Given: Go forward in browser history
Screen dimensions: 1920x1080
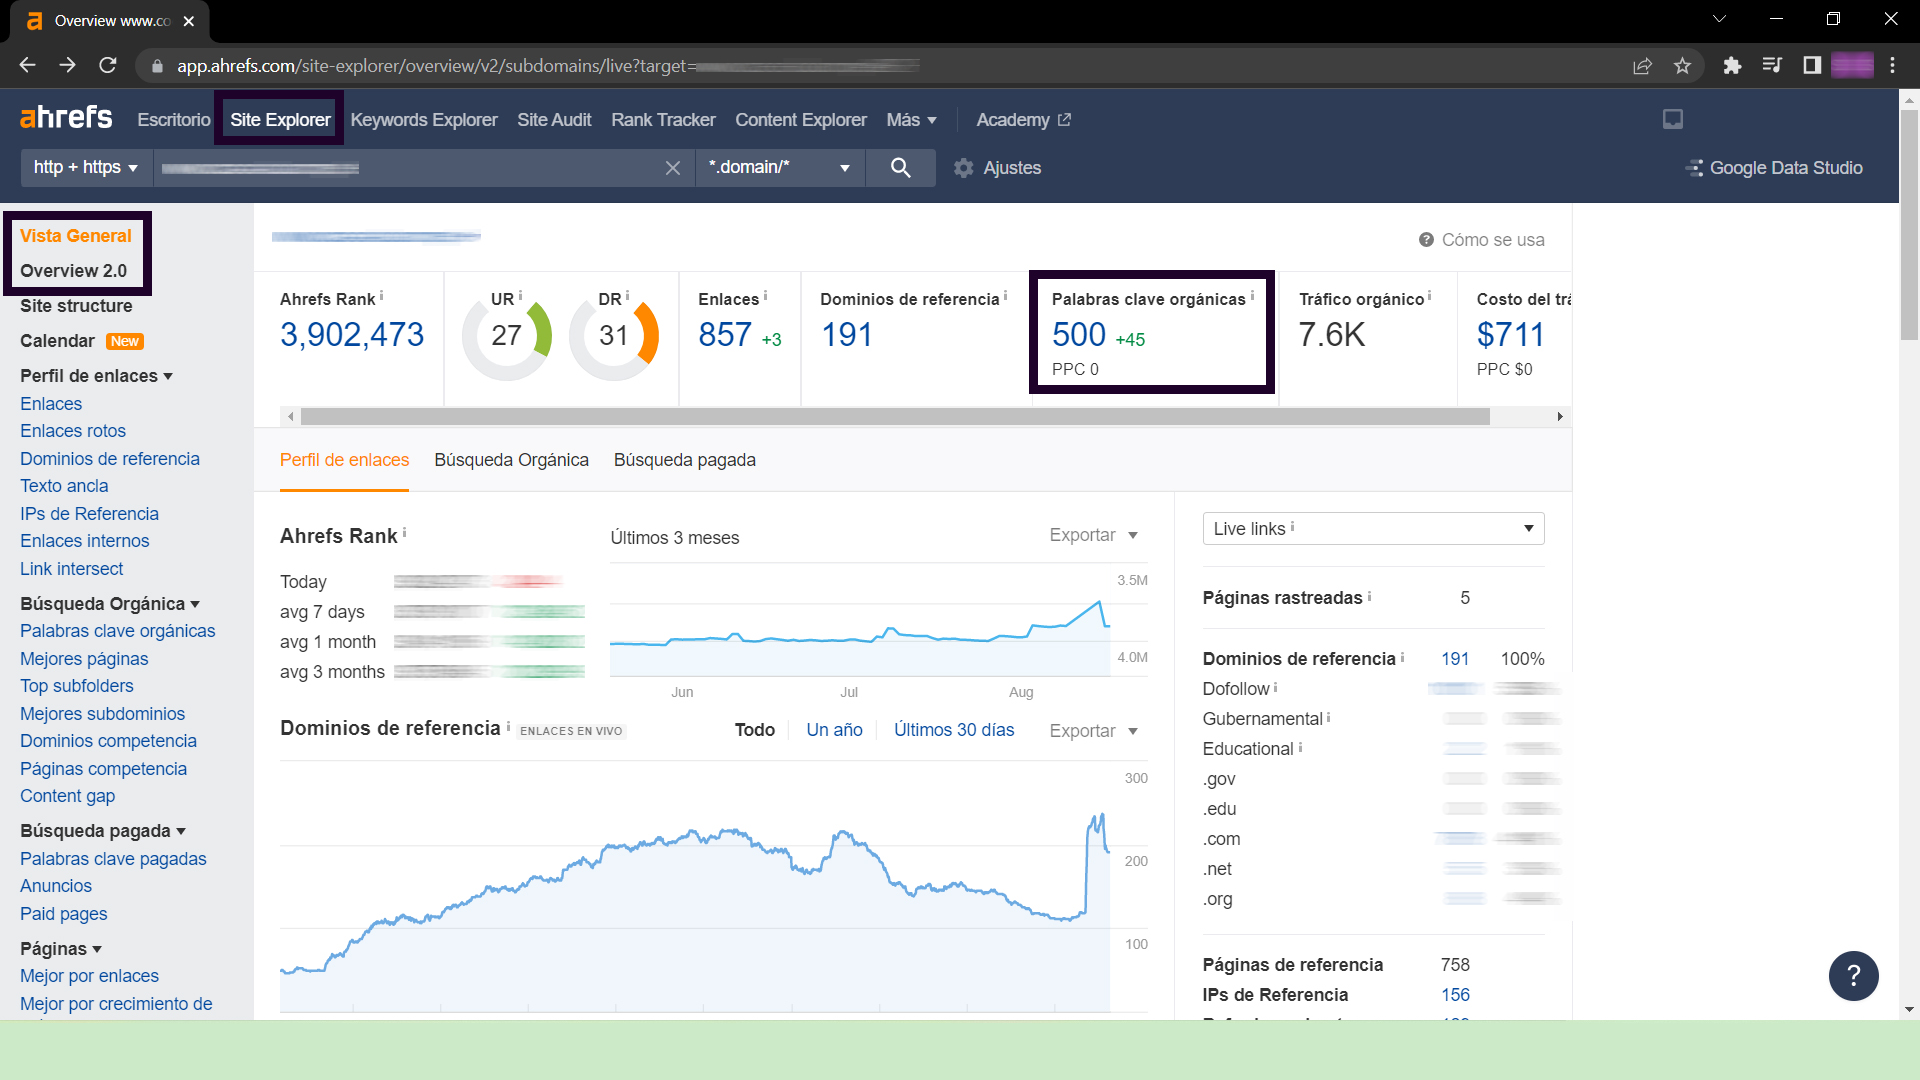Looking at the screenshot, I should [x=67, y=65].
